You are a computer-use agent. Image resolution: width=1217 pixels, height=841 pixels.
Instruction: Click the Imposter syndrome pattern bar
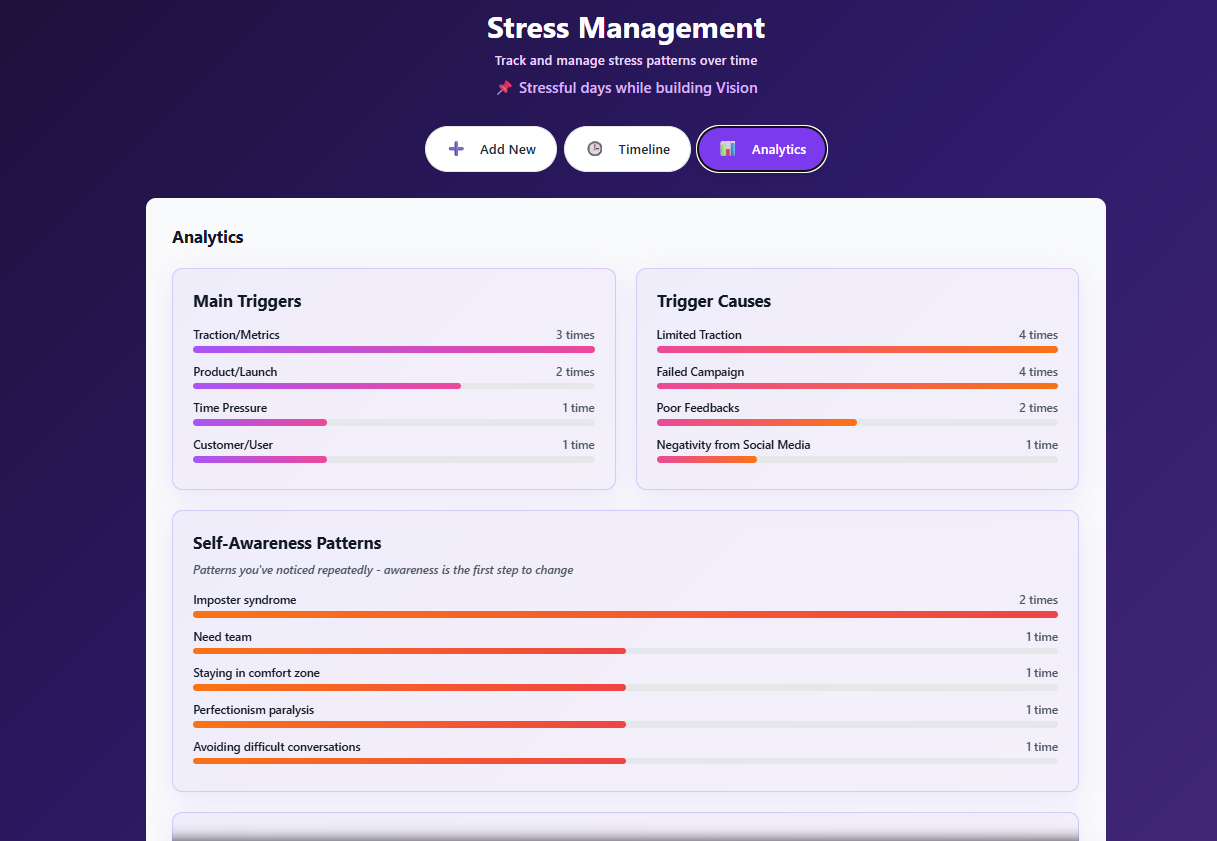click(x=625, y=615)
